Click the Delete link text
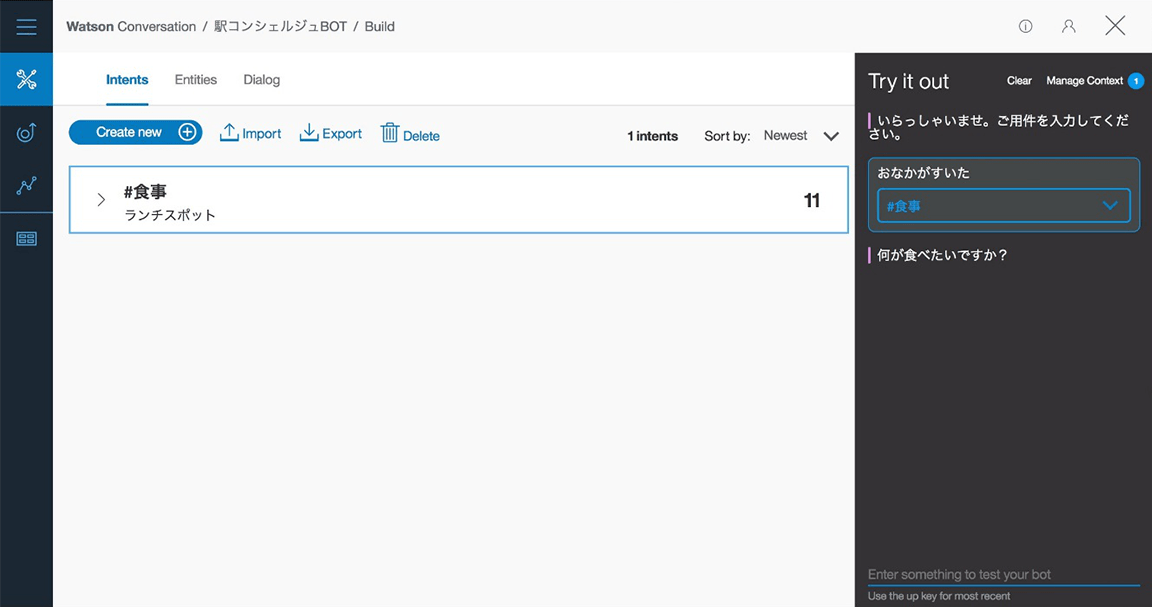1152x607 pixels. coord(421,136)
